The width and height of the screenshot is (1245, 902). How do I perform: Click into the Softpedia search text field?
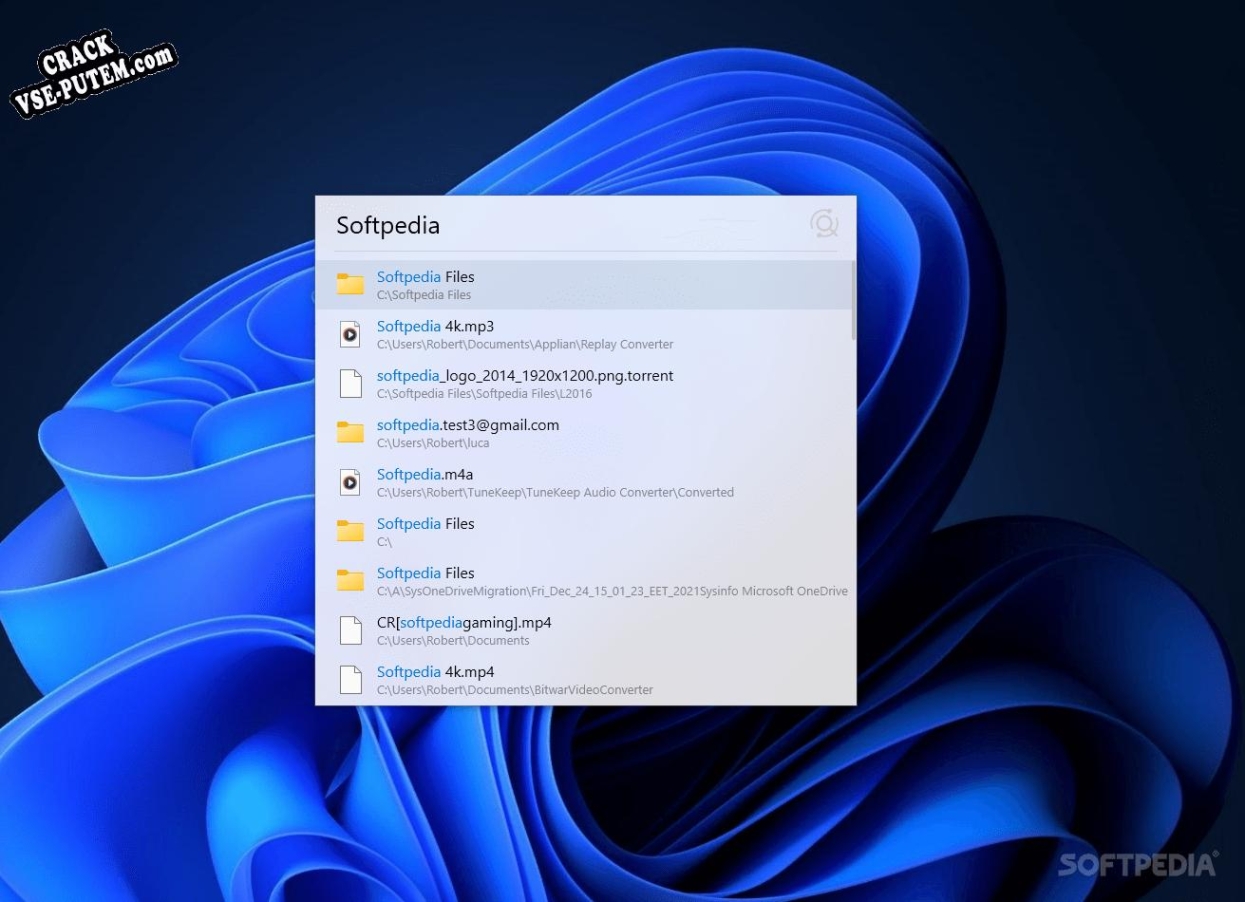coord(560,225)
